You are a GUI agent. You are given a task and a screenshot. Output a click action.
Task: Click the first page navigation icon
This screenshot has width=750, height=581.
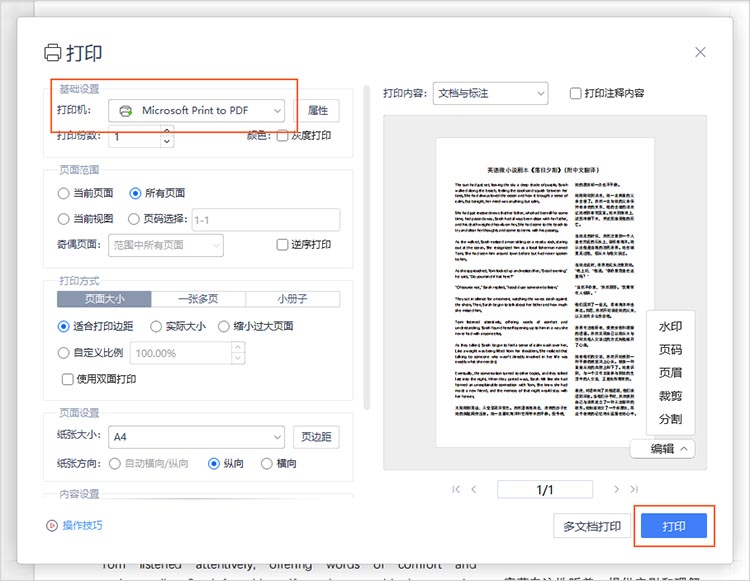[x=456, y=489]
